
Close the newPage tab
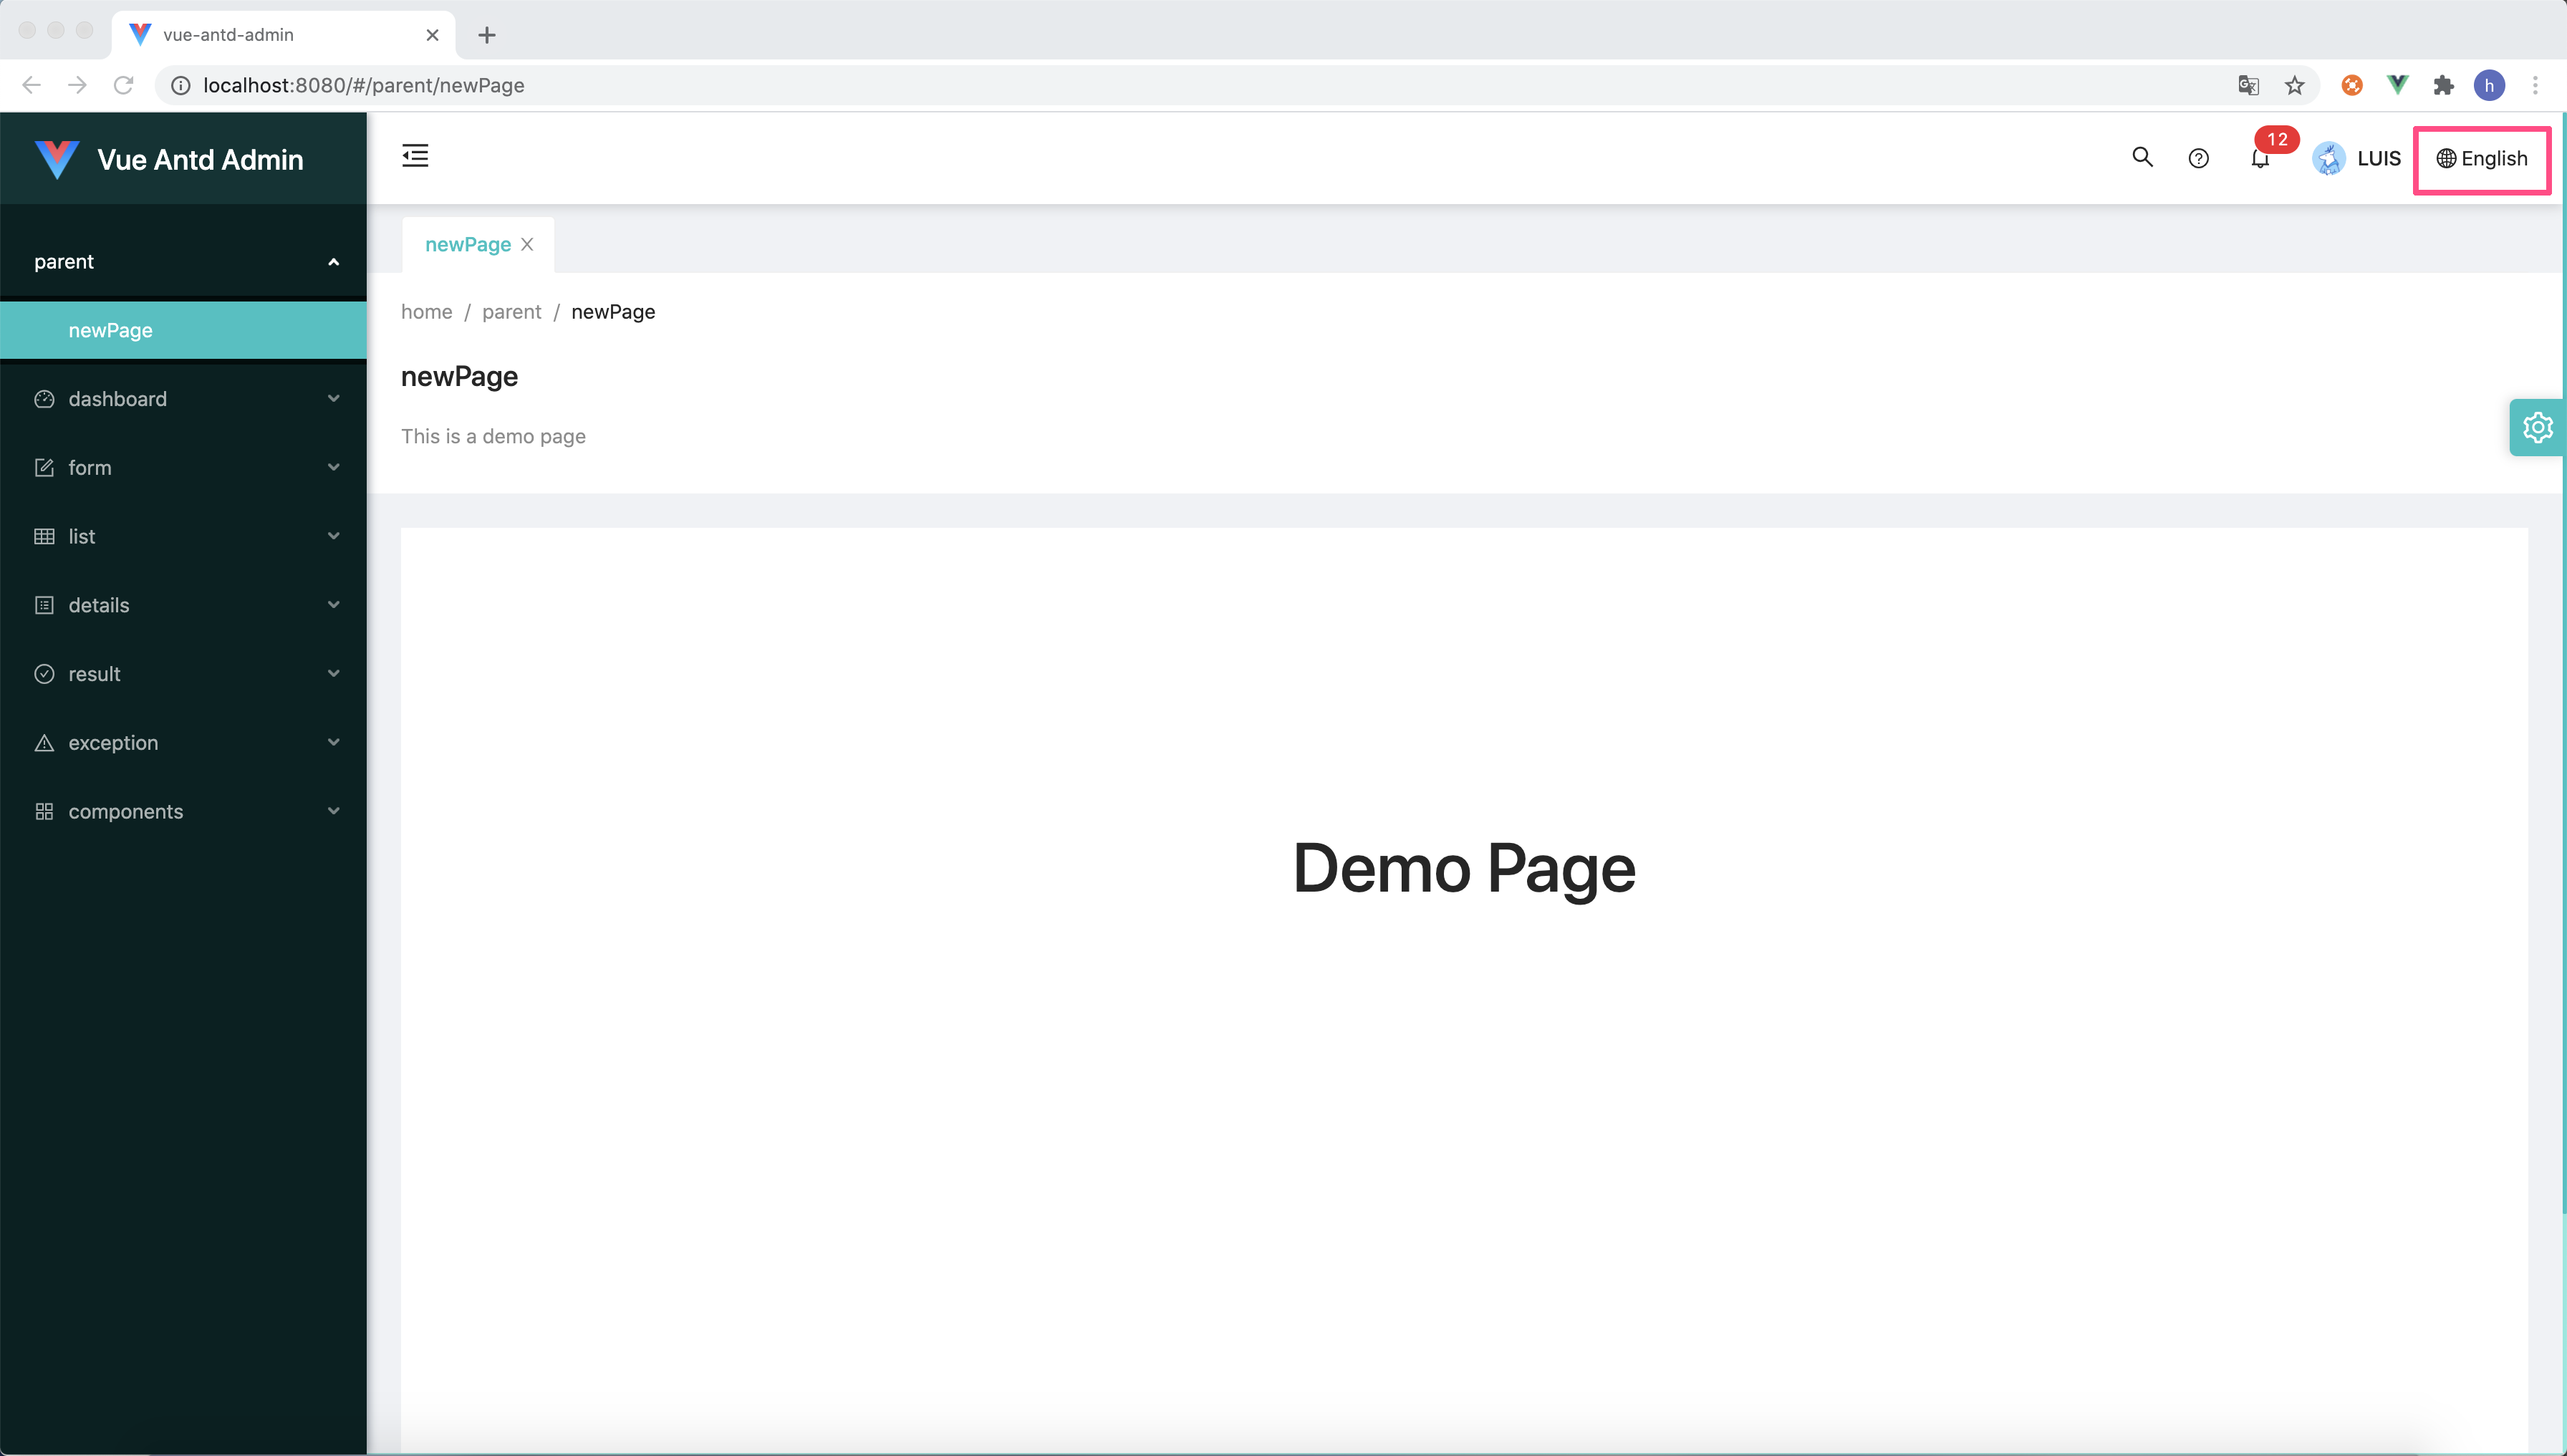[528, 244]
